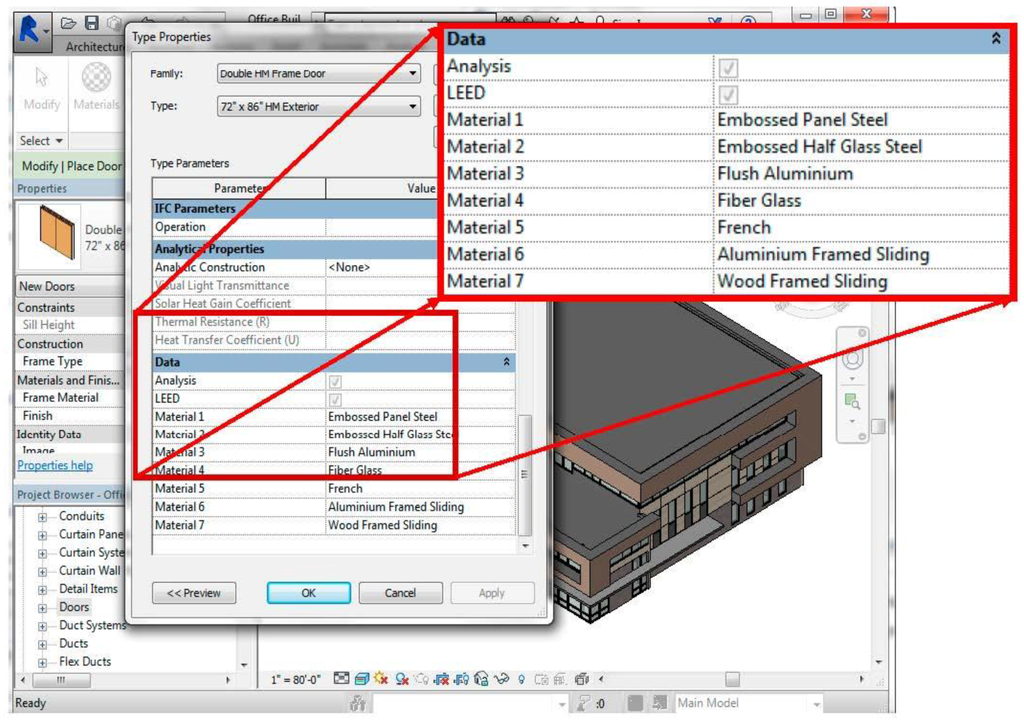Click the Detail Level icon in view control bar
The width and height of the screenshot is (1024, 720).
(342, 679)
